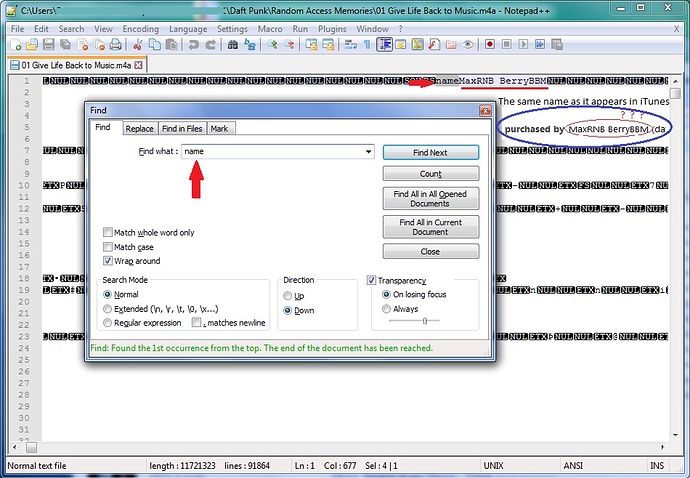Uncheck the Transparency checkbox
This screenshot has height=478, width=690.
[x=371, y=280]
